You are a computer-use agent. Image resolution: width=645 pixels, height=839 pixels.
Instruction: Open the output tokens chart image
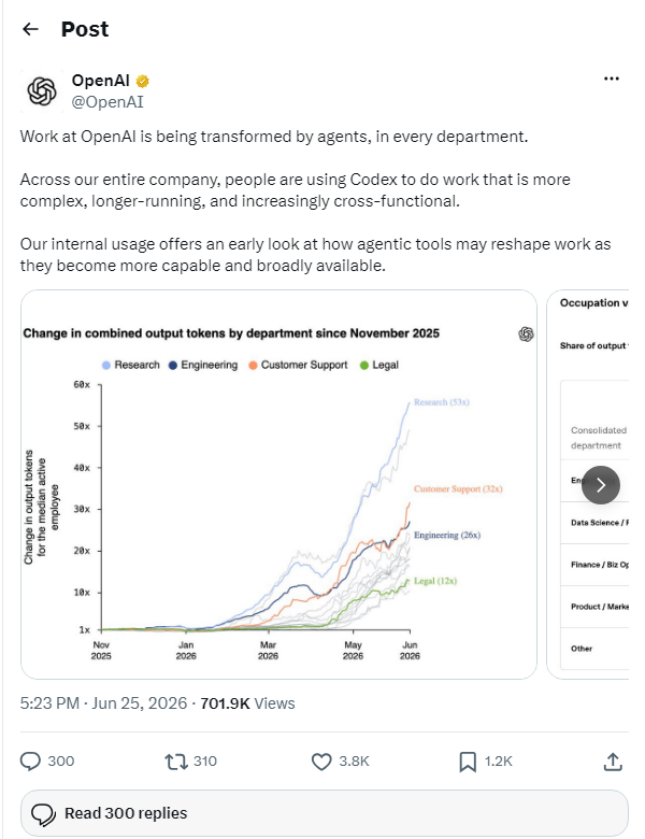278,484
